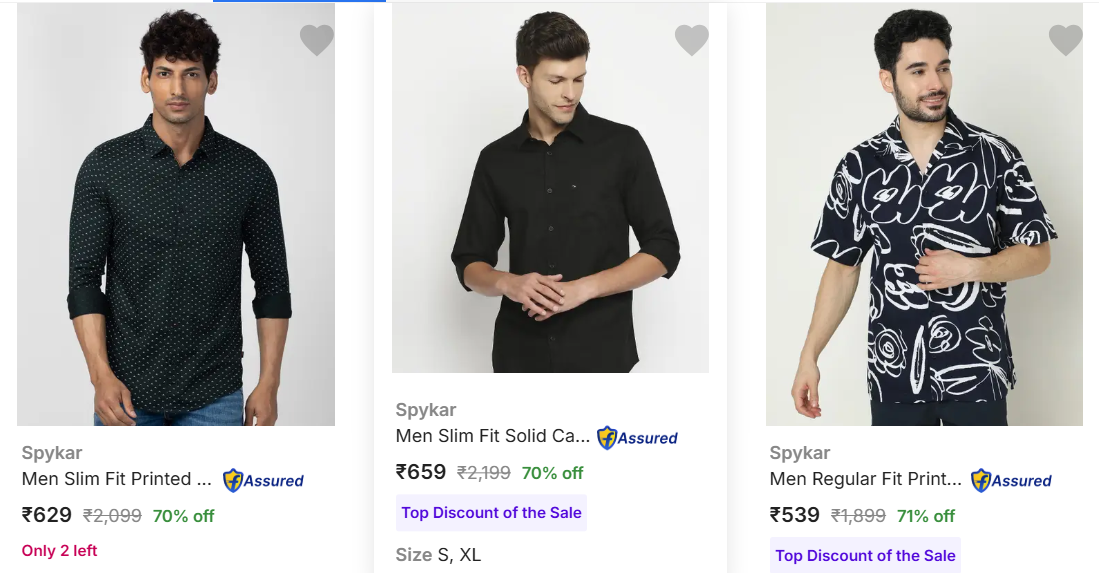1099x573 pixels.
Task: Click Spykar brand above ₹659 shirt
Action: pyautogui.click(x=426, y=410)
